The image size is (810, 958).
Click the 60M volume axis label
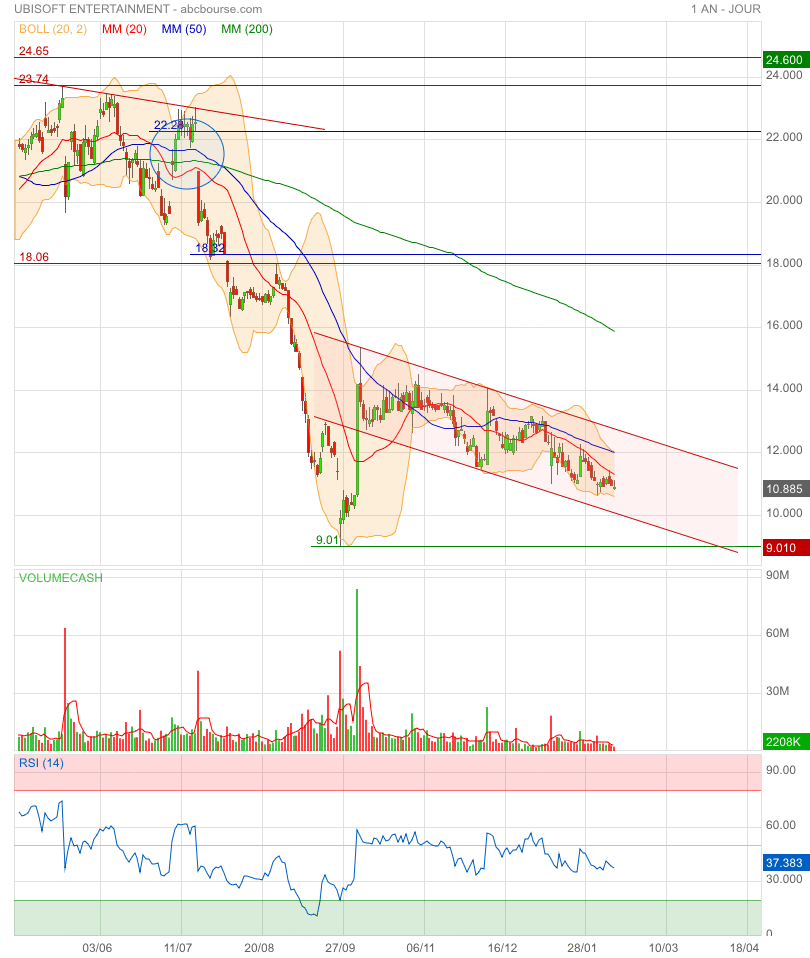tap(778, 633)
